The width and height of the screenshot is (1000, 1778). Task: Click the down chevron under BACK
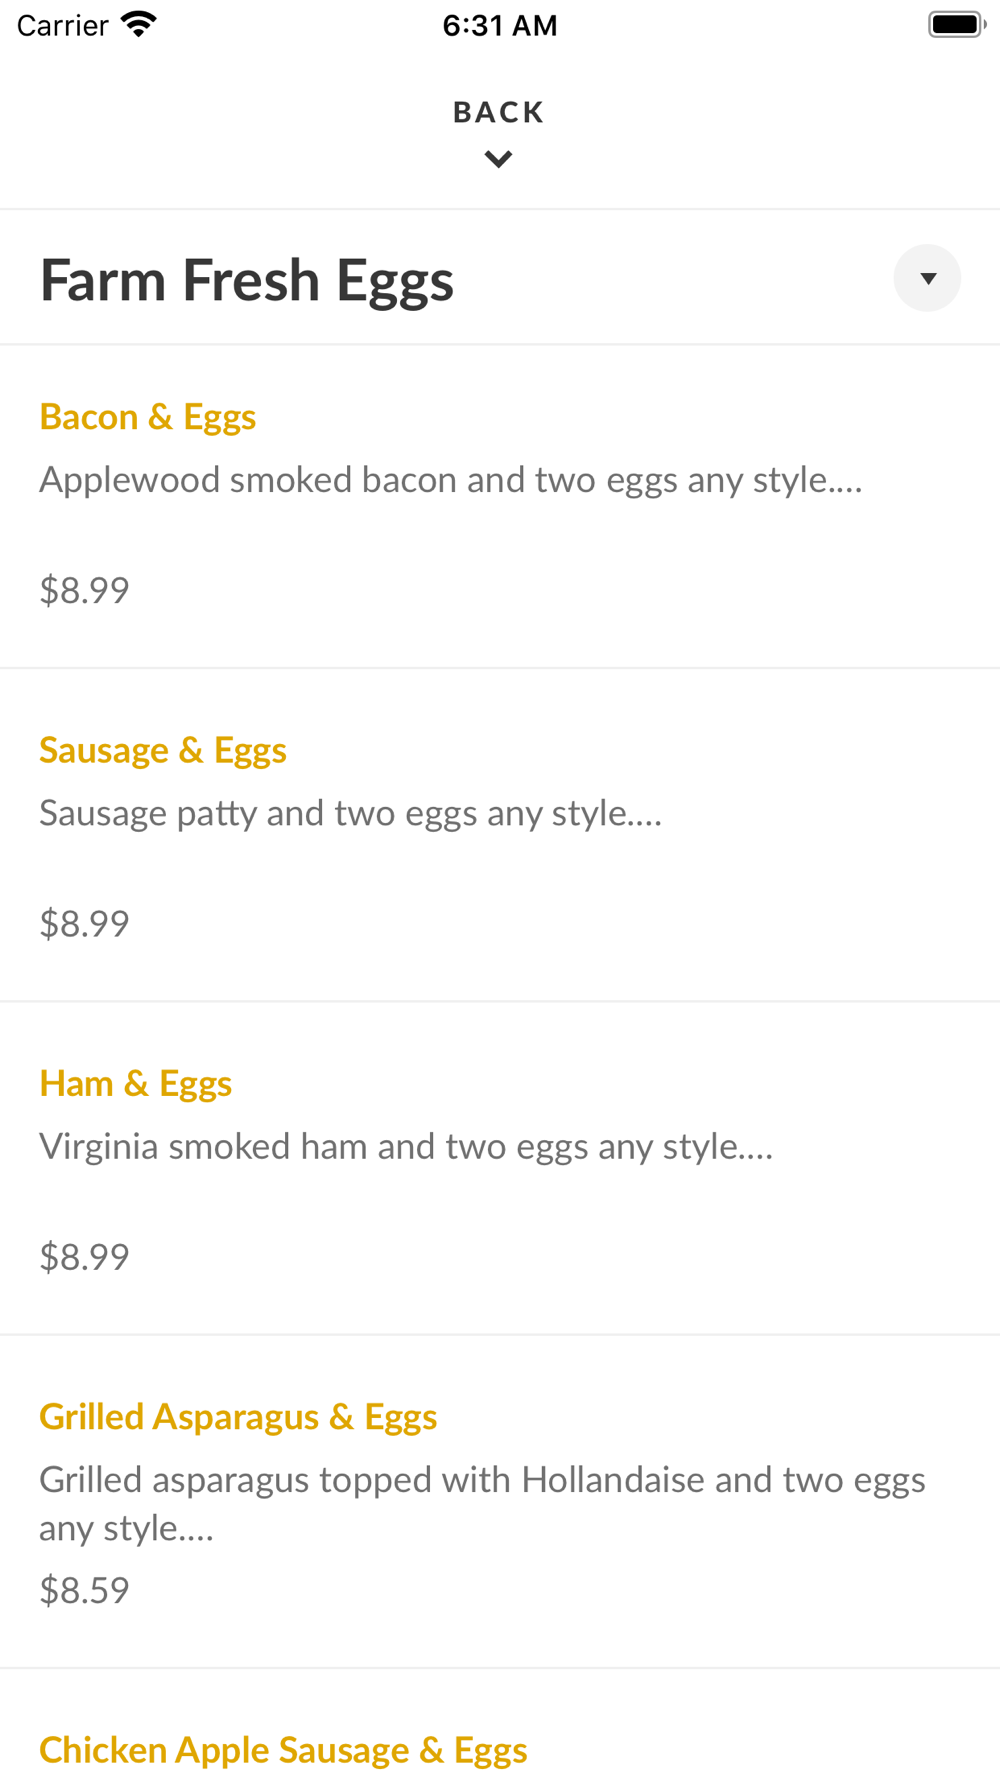pyautogui.click(x=498, y=159)
